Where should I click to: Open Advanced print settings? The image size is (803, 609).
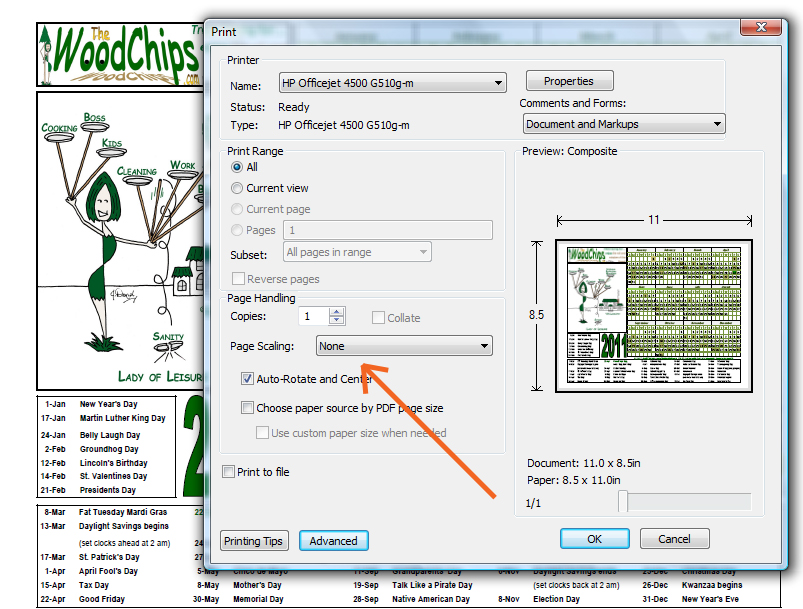point(333,541)
